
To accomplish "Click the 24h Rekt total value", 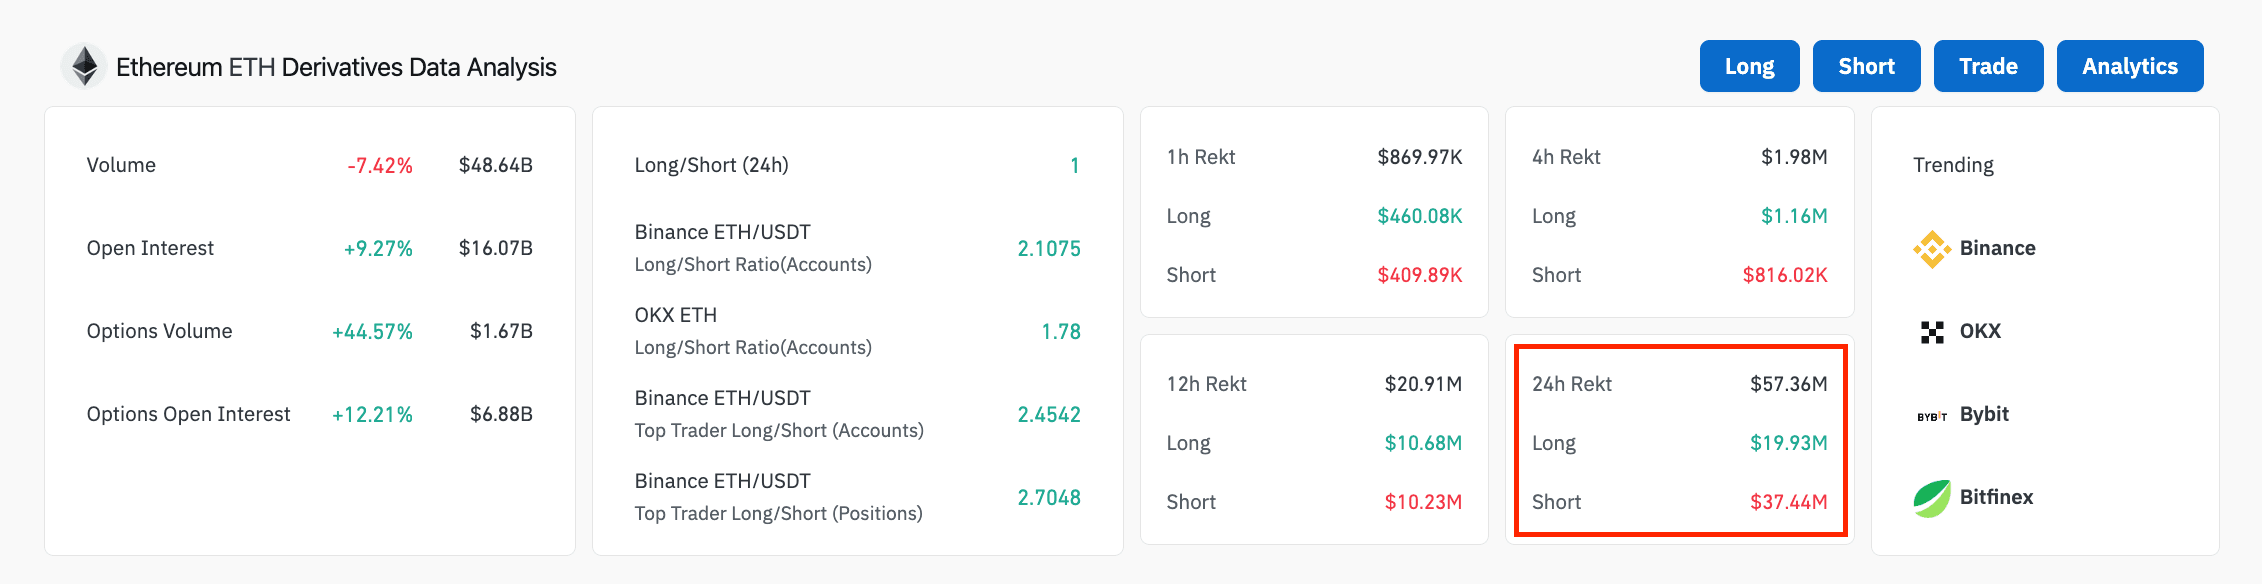I will pos(1788,384).
